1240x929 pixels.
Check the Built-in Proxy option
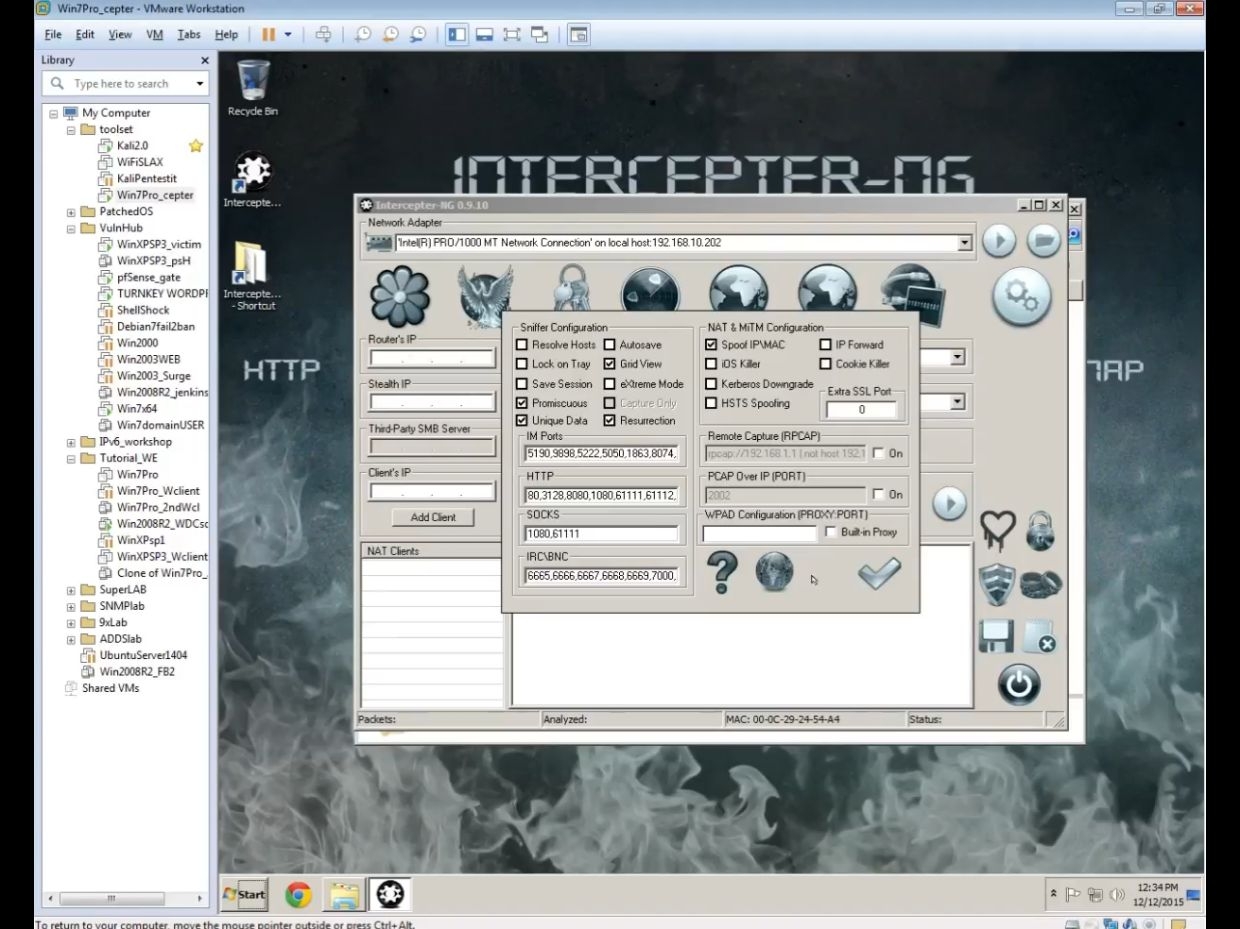click(830, 532)
